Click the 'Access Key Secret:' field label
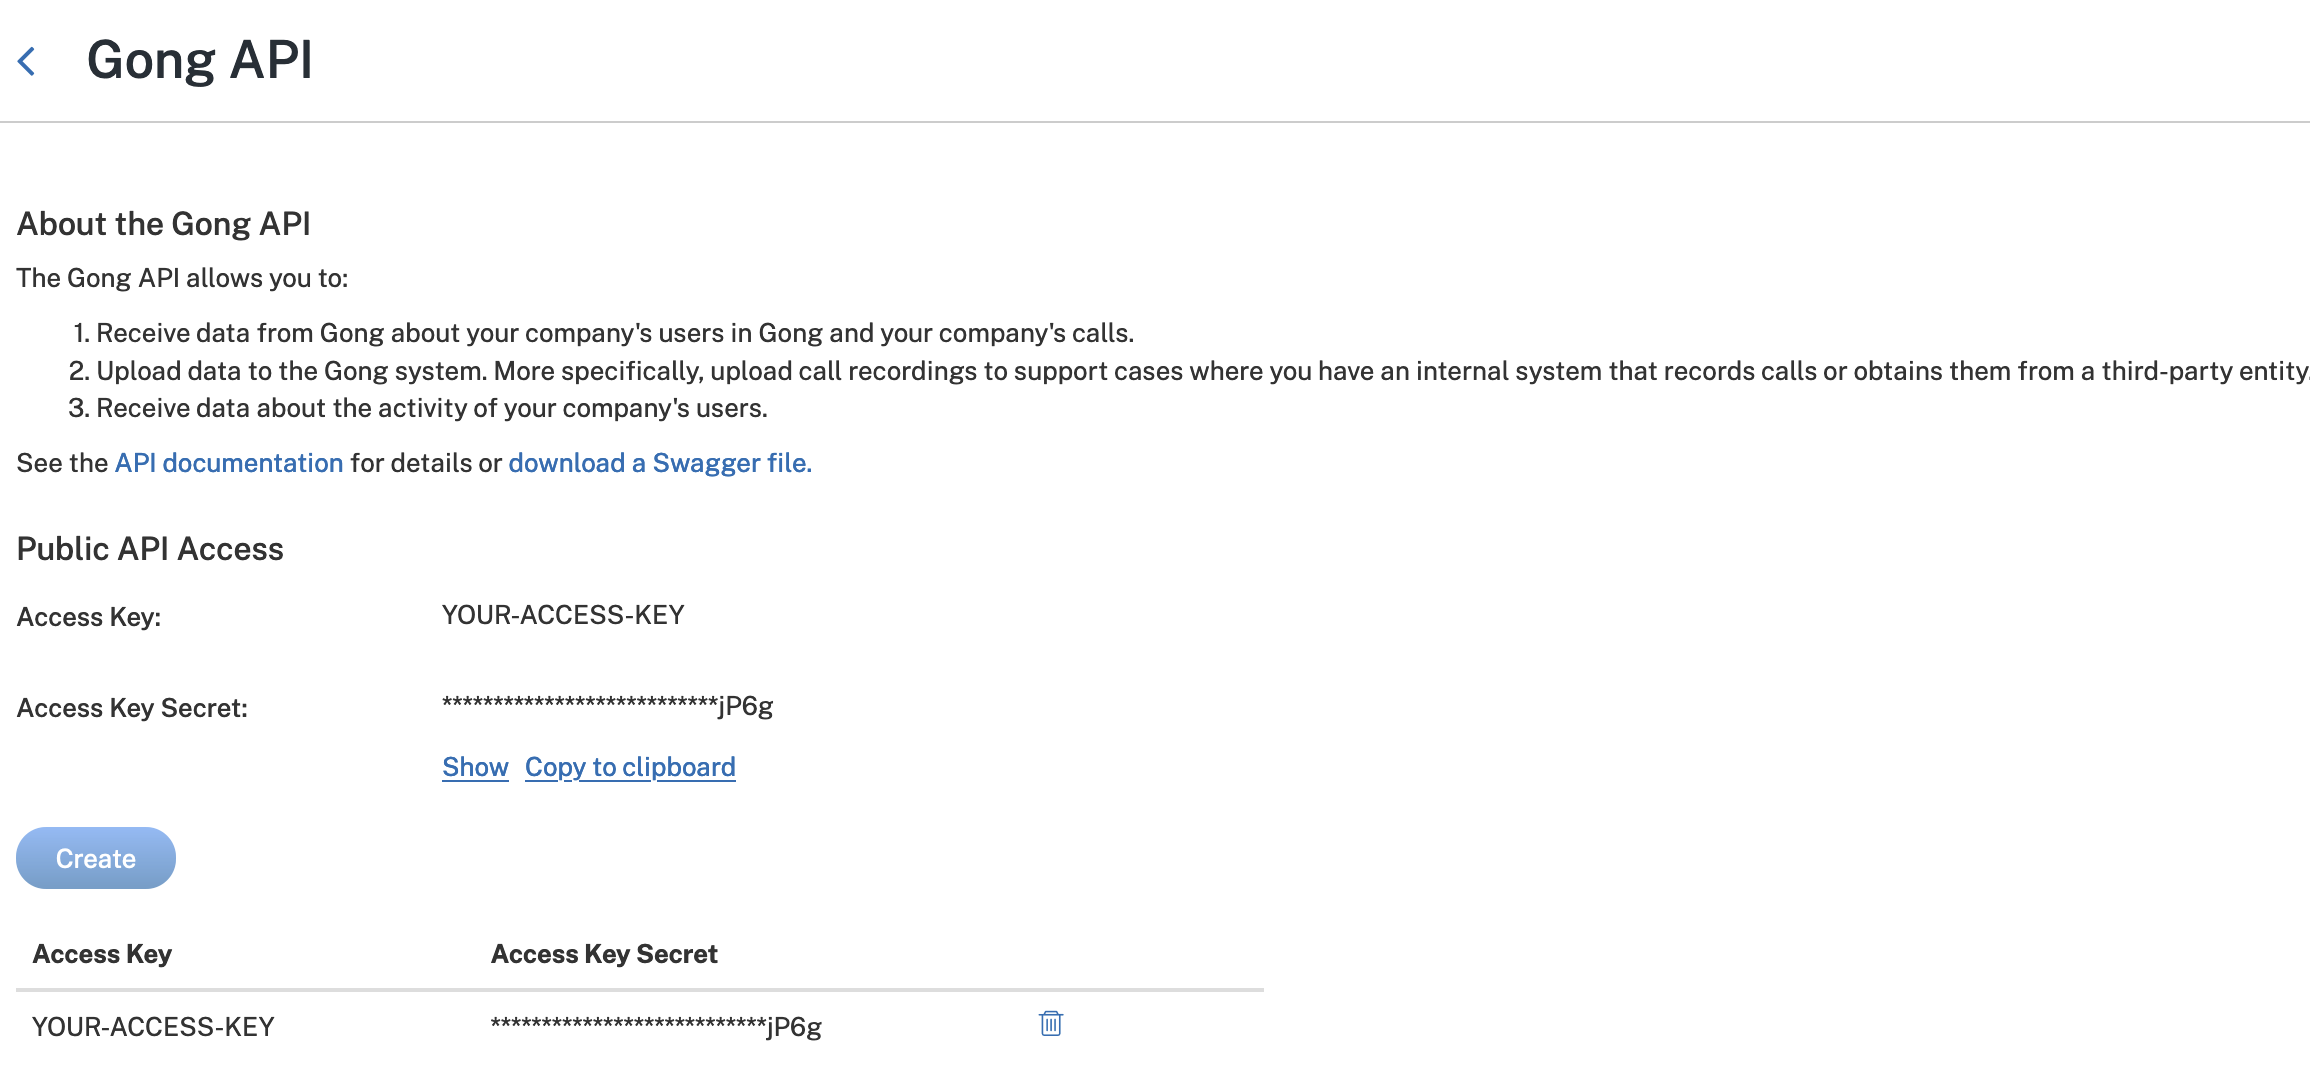The height and width of the screenshot is (1078, 2310). point(132,708)
